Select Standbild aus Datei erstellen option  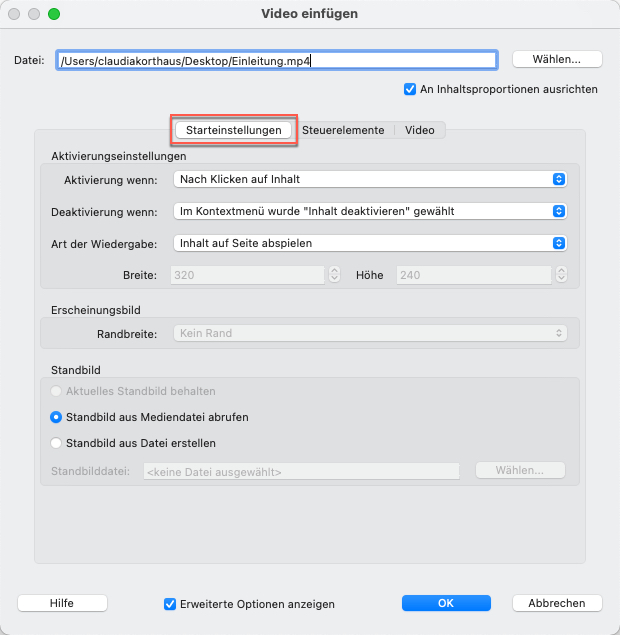57,443
